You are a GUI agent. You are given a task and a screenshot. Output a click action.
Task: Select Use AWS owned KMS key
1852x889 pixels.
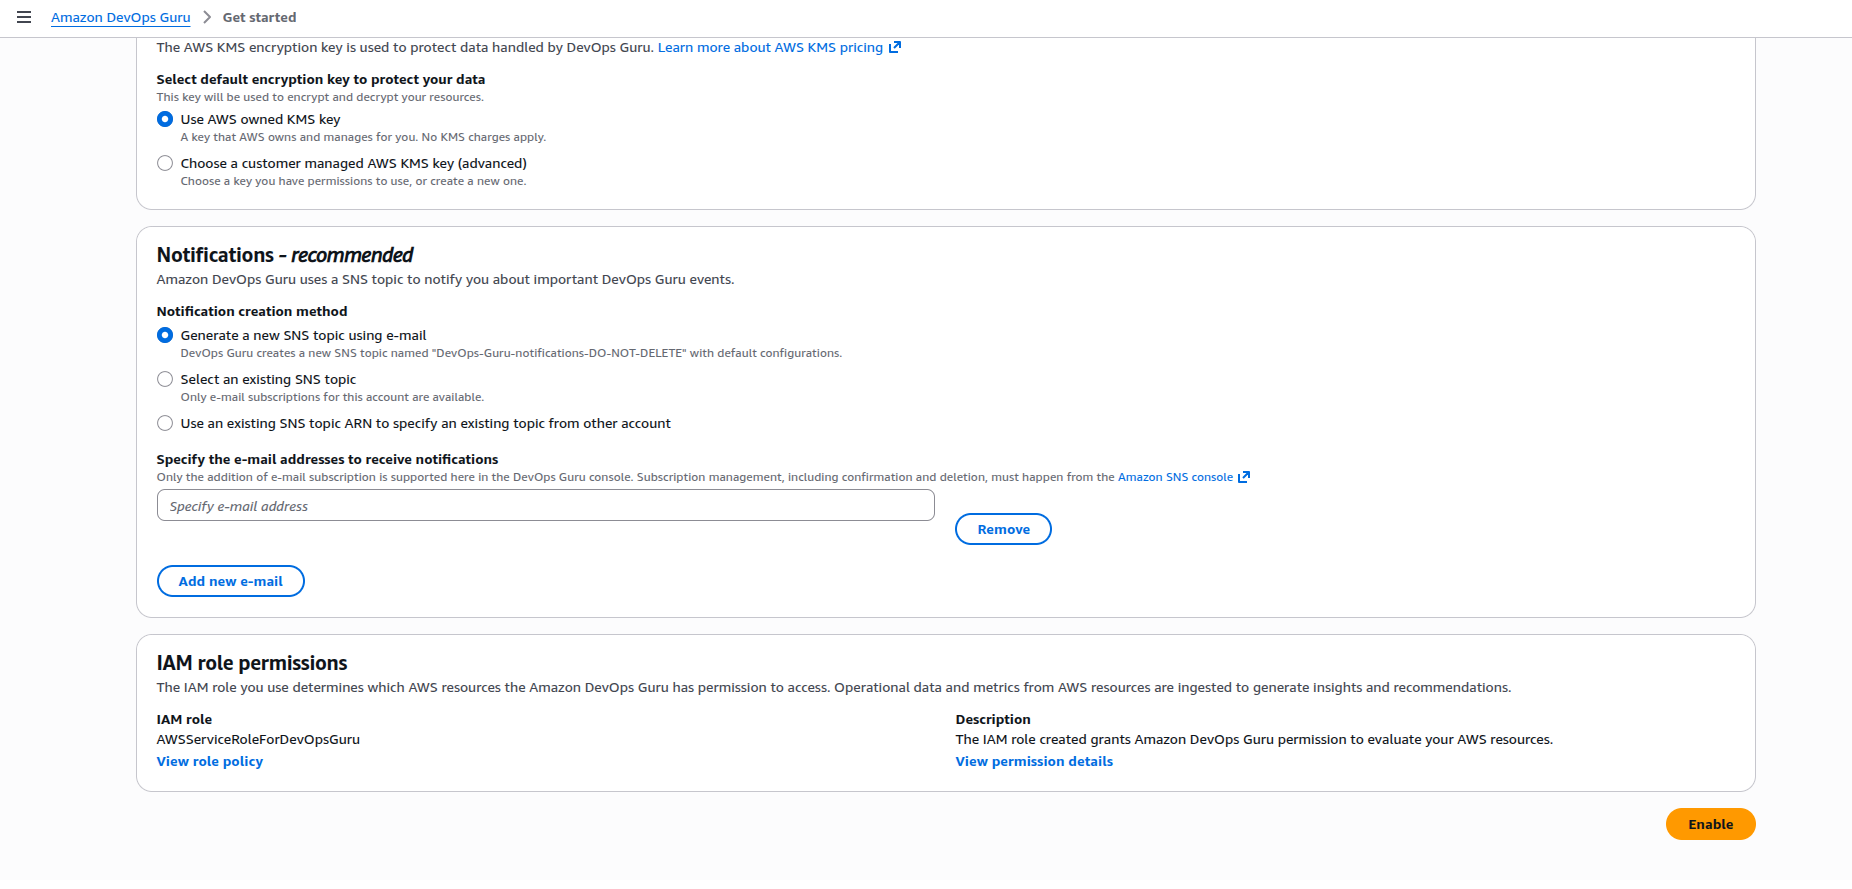tap(165, 119)
